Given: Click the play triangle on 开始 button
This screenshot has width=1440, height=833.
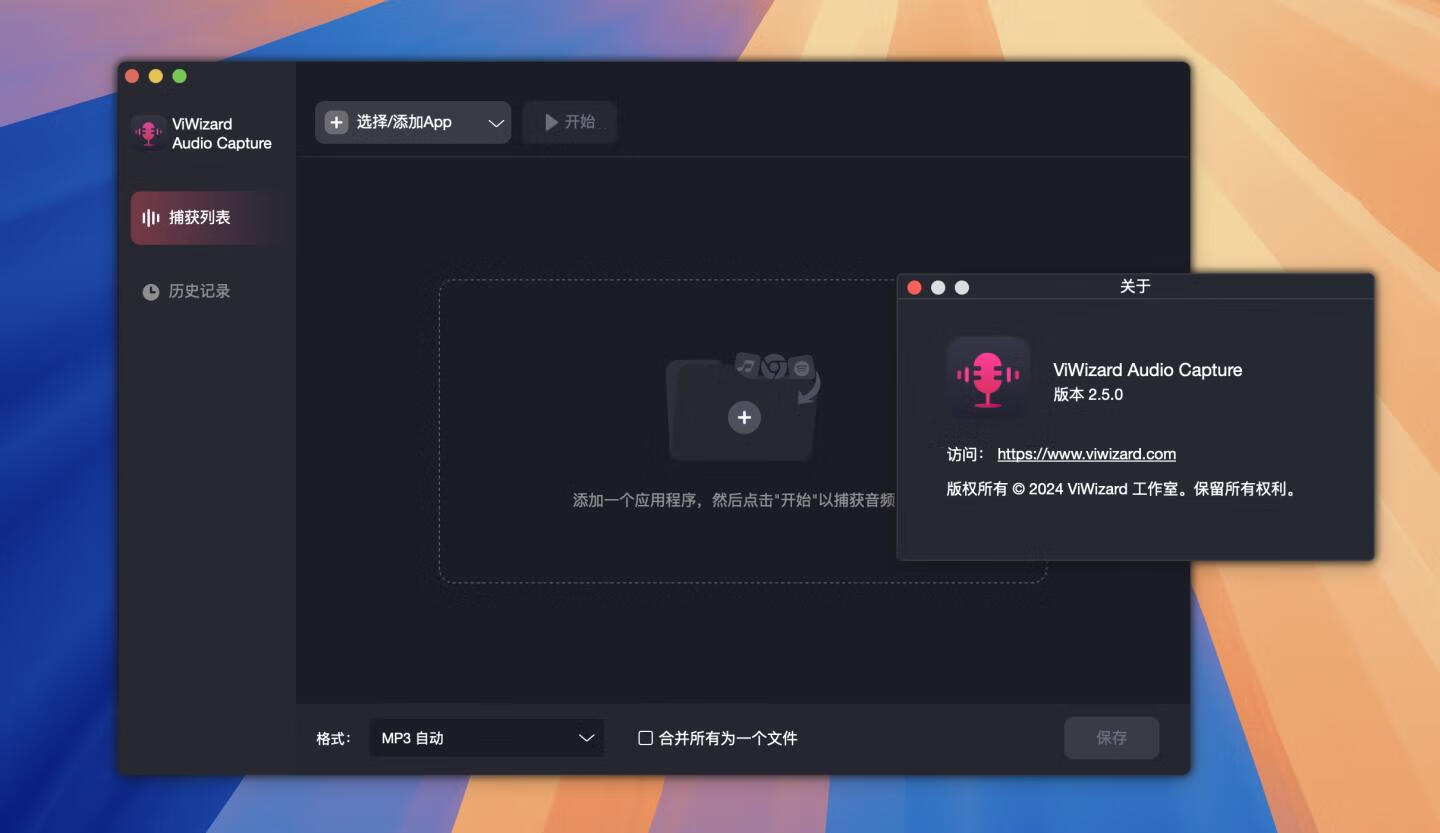Looking at the screenshot, I should point(551,122).
